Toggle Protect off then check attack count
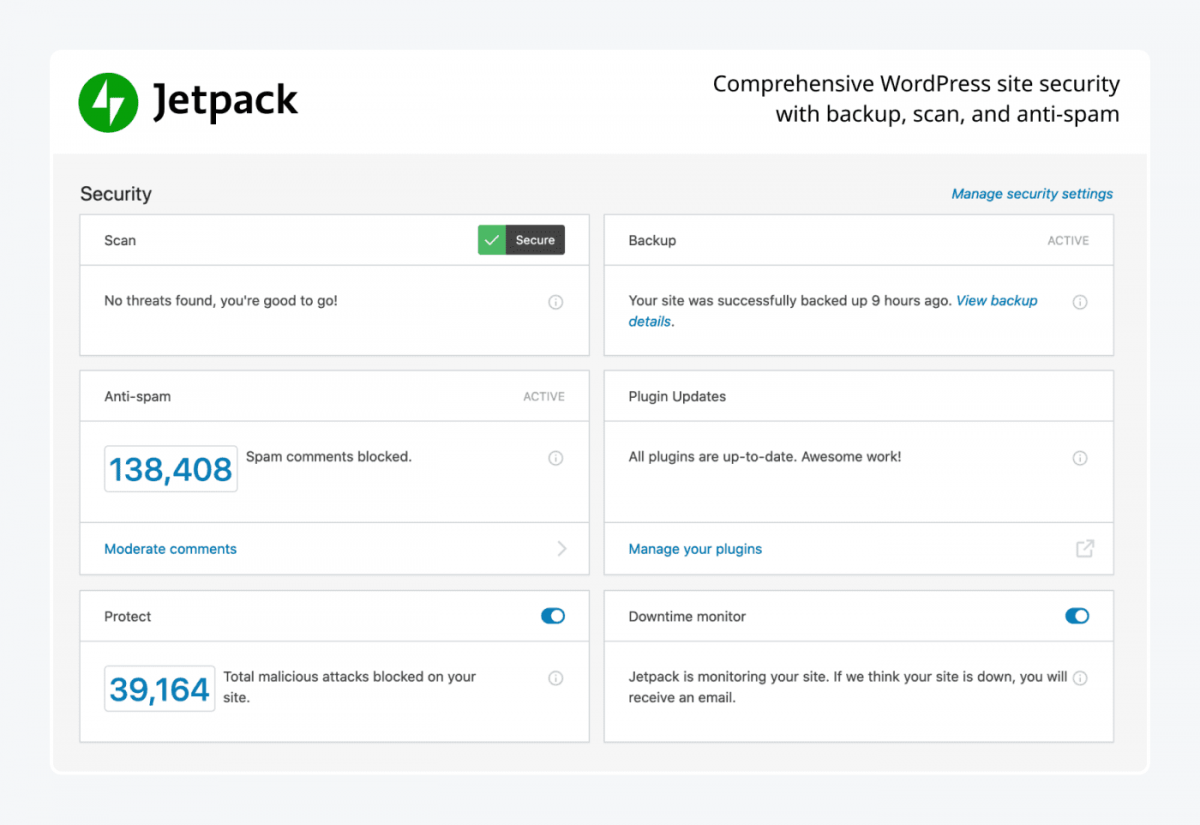1200x825 pixels. coord(553,616)
